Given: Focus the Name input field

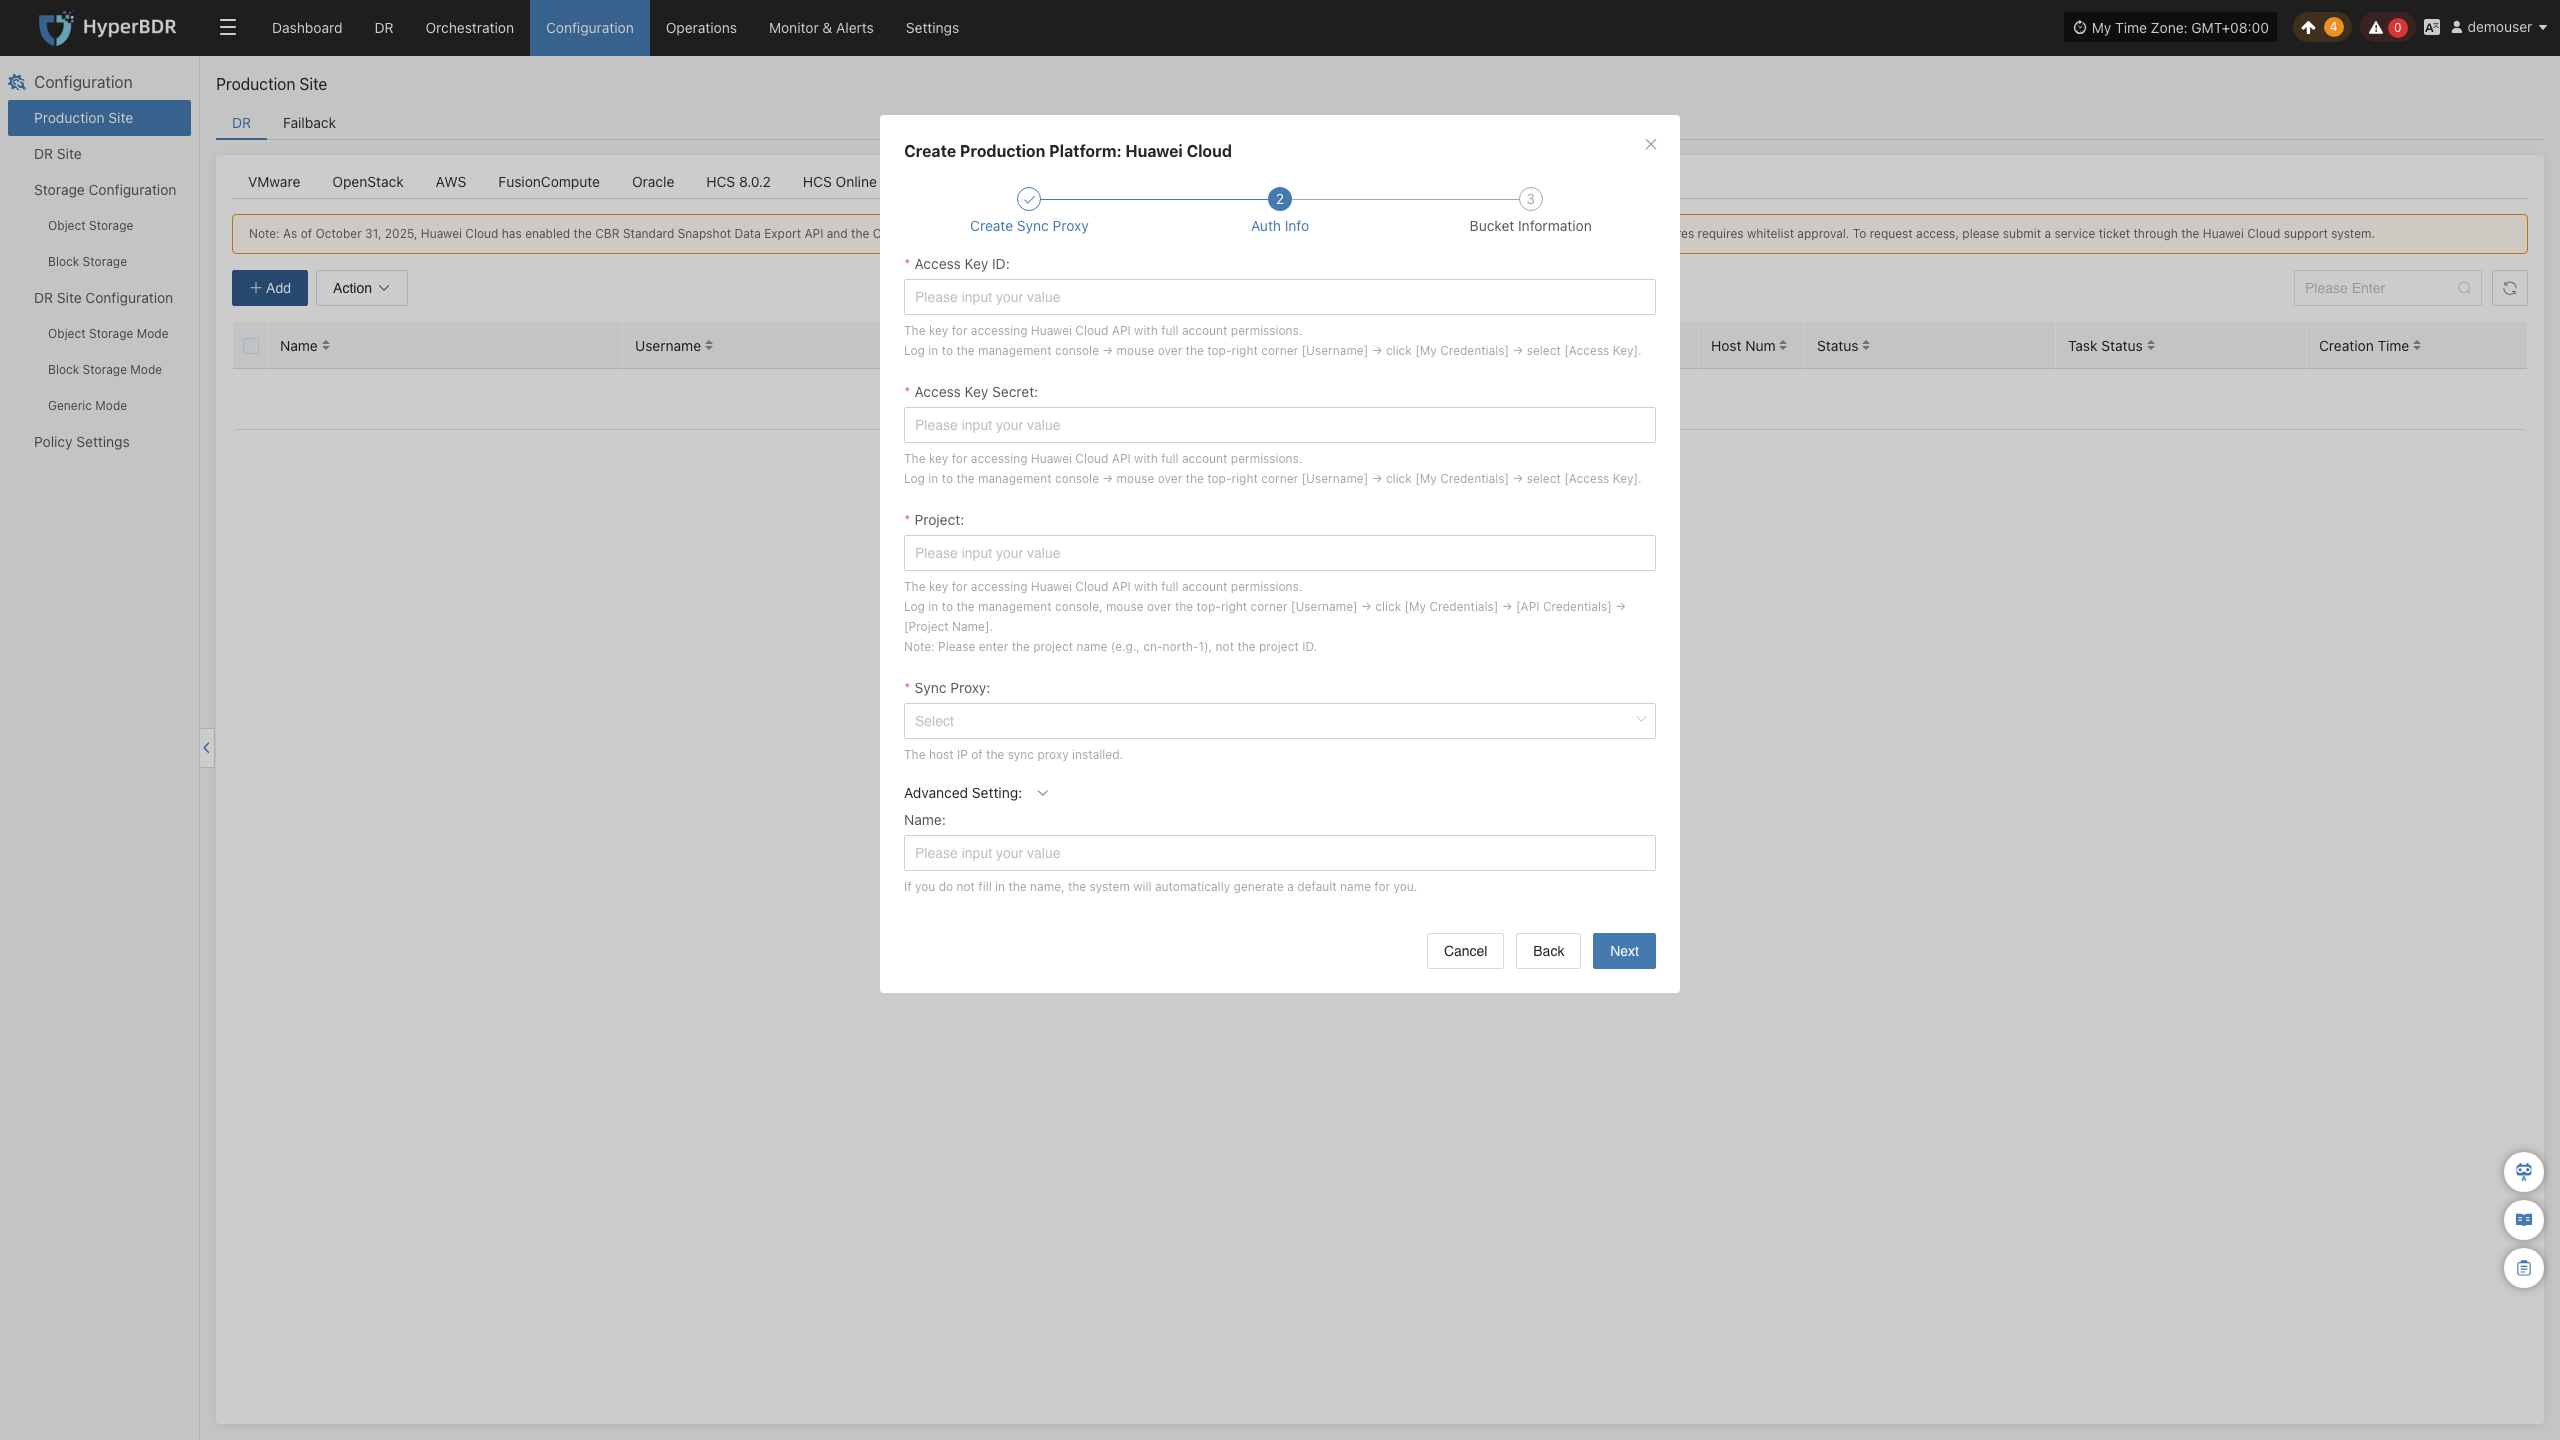Looking at the screenshot, I should click(x=1280, y=853).
